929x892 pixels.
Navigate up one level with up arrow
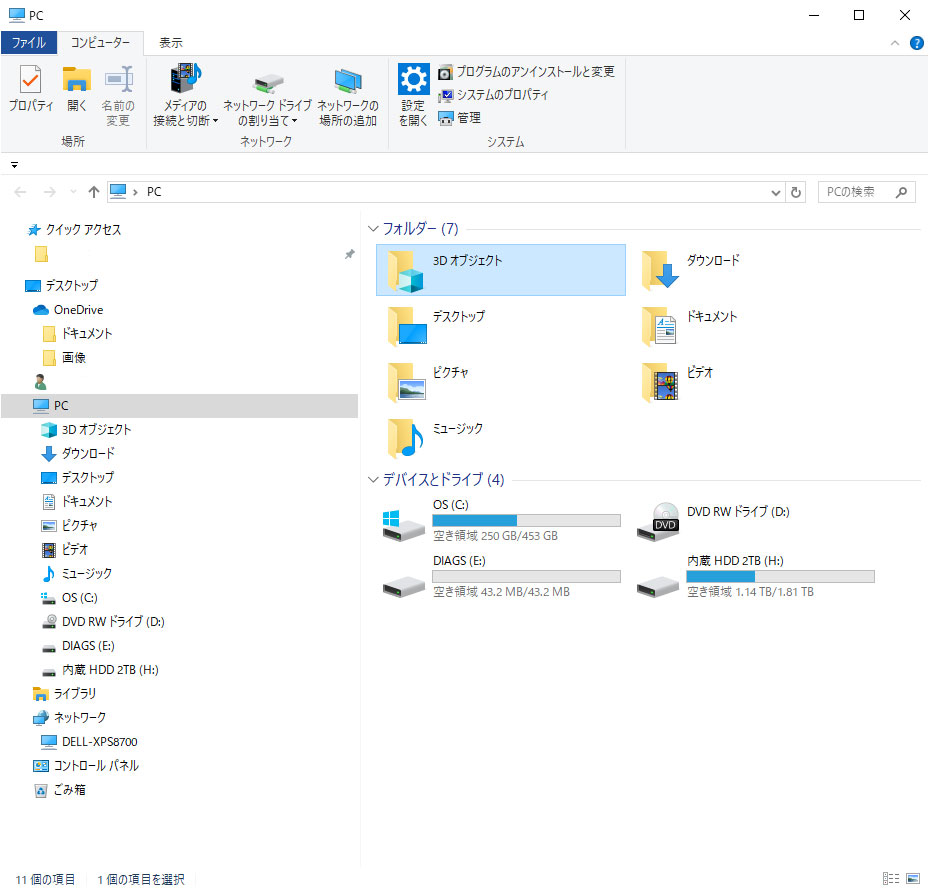coord(94,192)
